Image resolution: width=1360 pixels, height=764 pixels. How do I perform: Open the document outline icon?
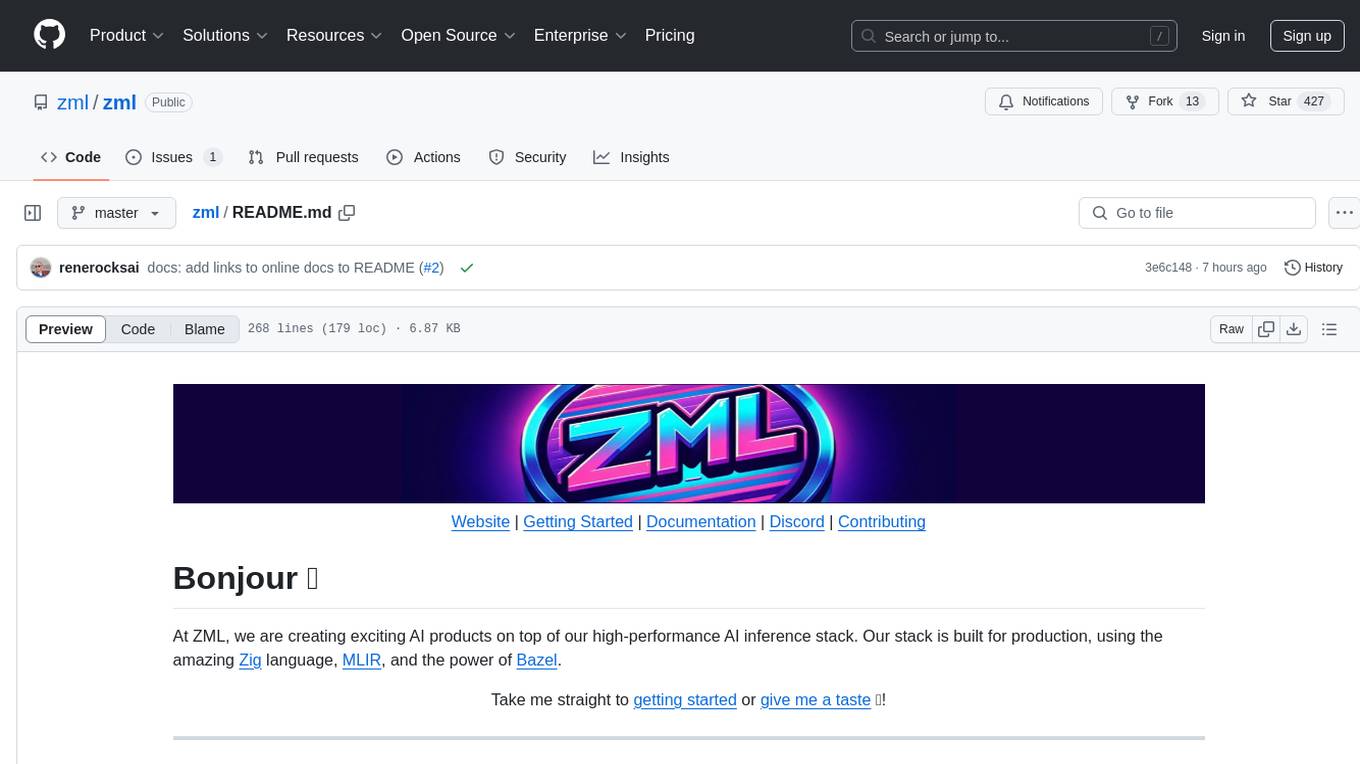(x=1329, y=329)
